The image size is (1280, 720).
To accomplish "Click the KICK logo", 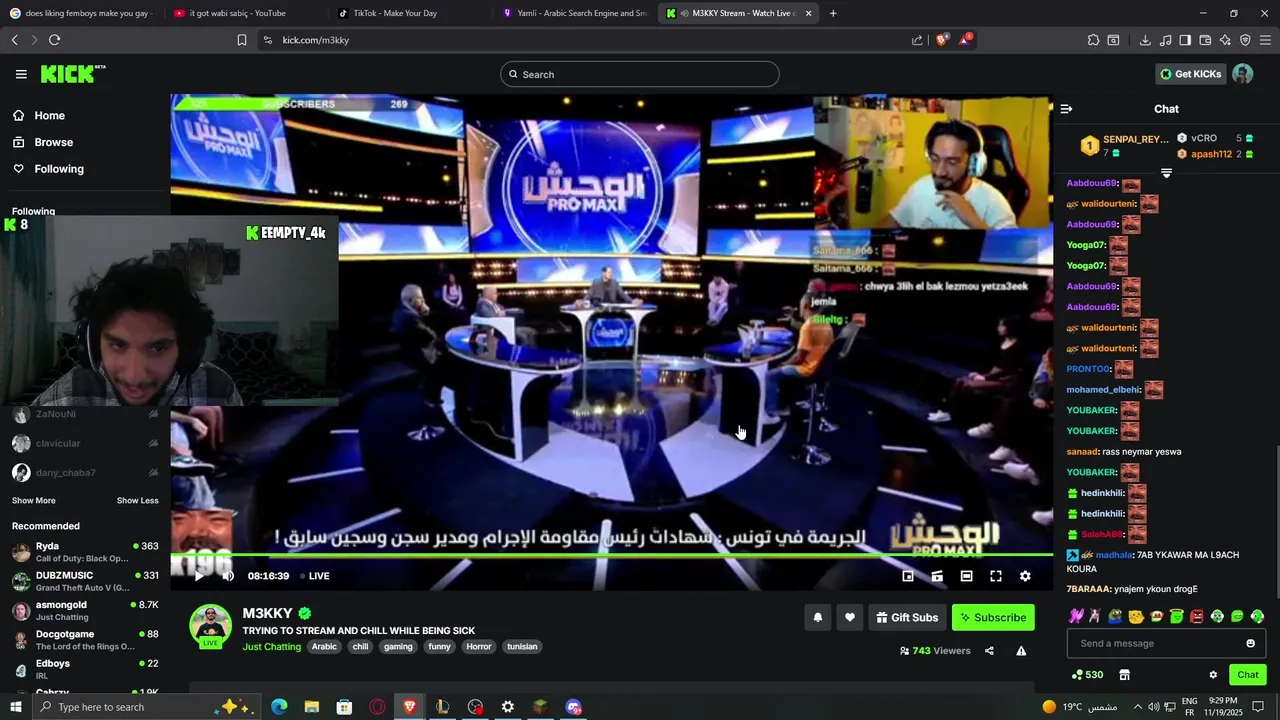I will click(73, 74).
